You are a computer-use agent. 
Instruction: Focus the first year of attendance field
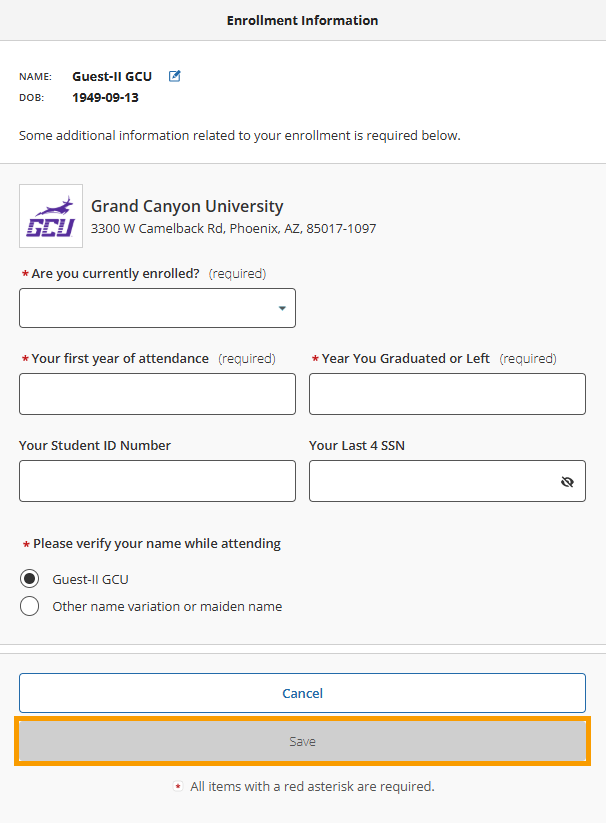pos(157,394)
